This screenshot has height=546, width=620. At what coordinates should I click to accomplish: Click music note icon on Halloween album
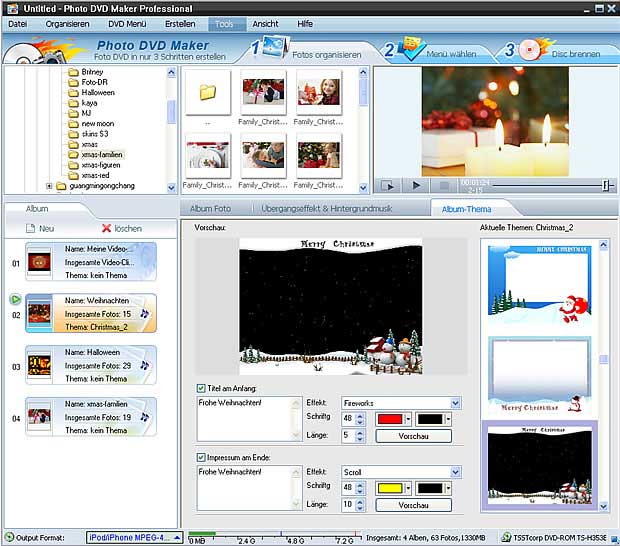tap(145, 365)
